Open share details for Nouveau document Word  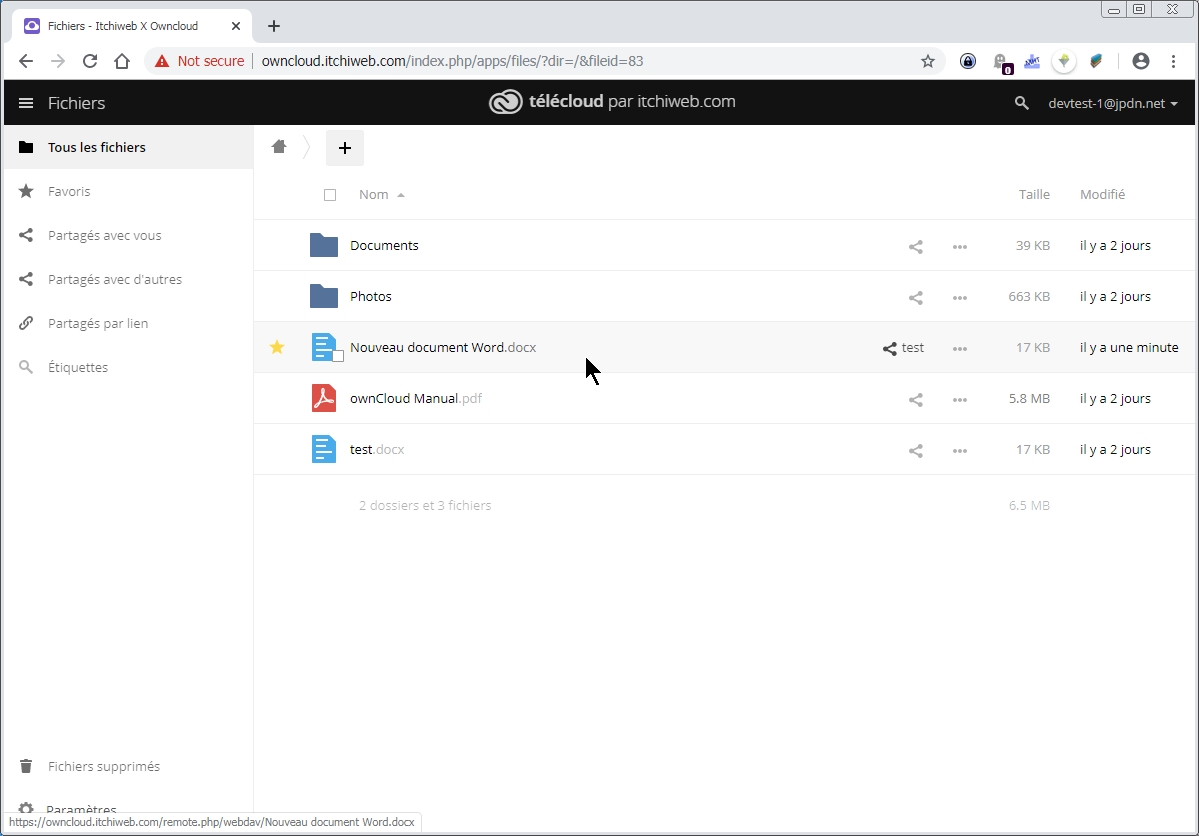903,348
